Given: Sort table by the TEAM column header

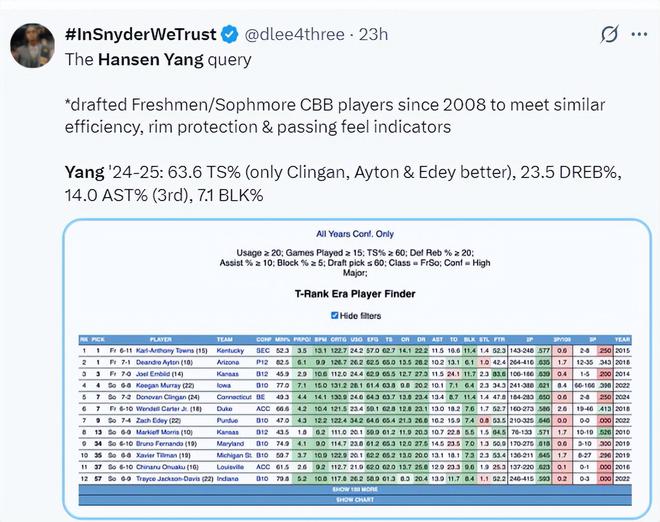Looking at the screenshot, I should (225, 339).
